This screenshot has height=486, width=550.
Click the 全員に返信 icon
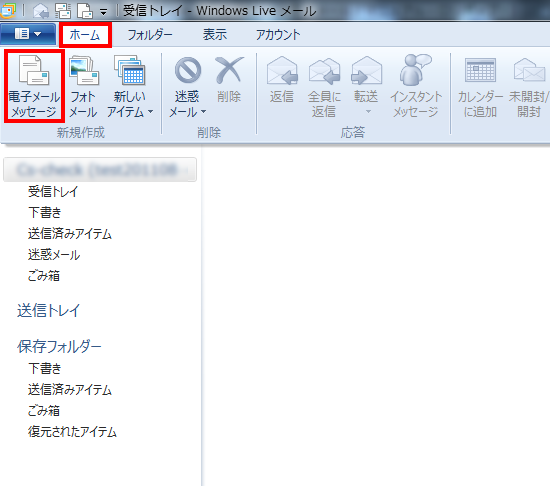[324, 71]
